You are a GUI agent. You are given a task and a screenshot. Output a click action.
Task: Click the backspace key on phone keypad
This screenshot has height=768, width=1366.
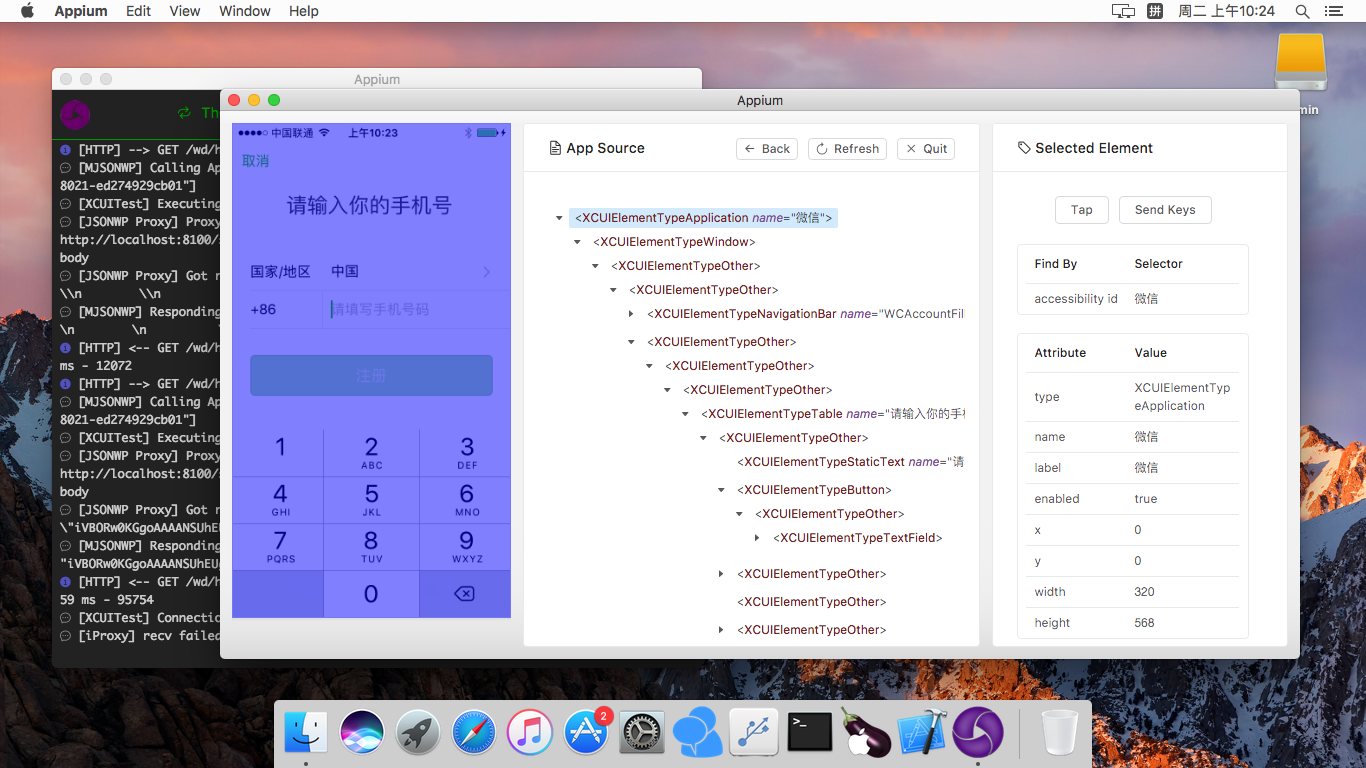pos(464,594)
